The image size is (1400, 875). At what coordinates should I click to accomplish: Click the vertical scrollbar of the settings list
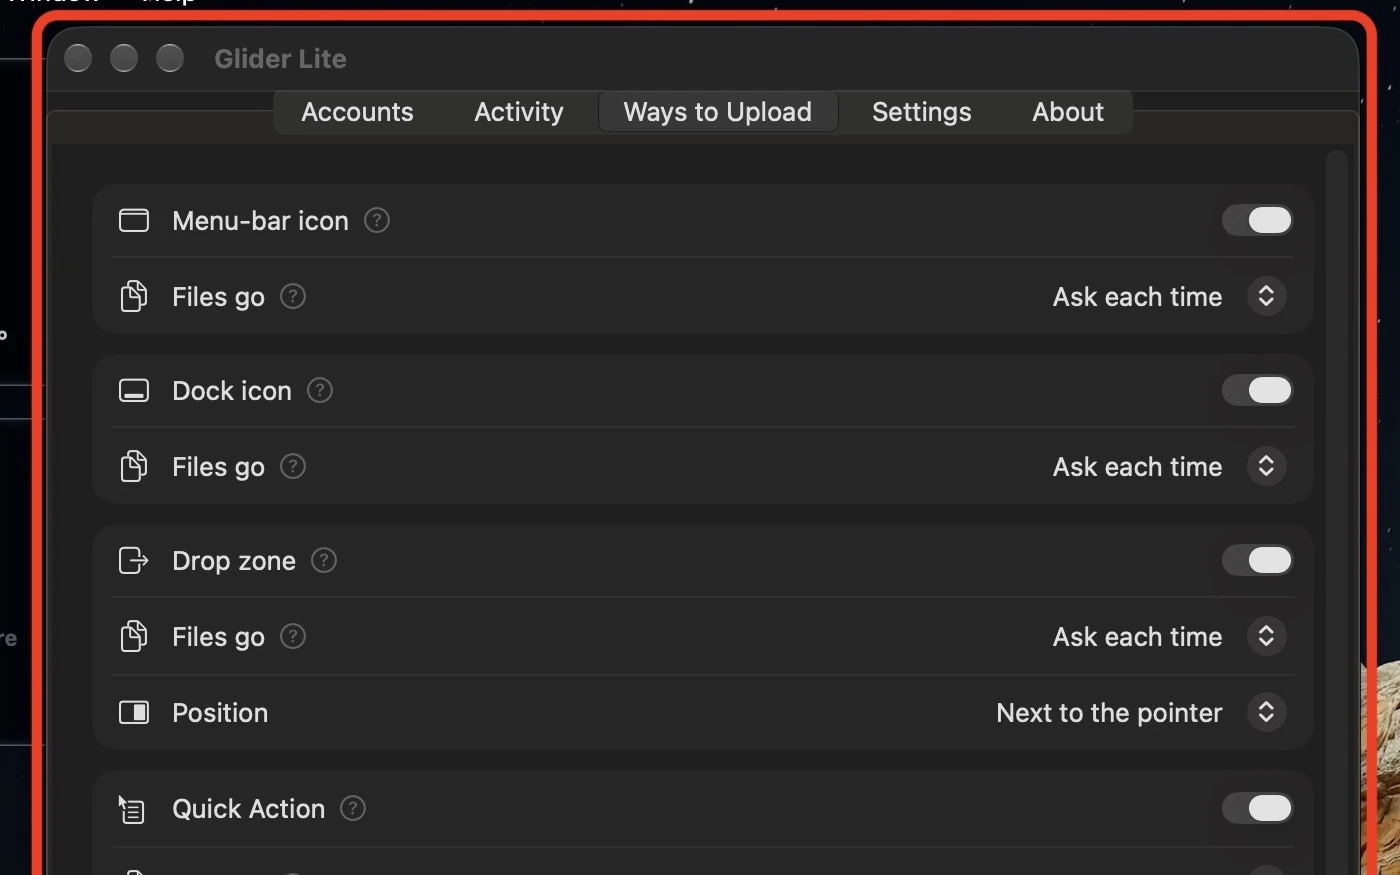pyautogui.click(x=1337, y=510)
